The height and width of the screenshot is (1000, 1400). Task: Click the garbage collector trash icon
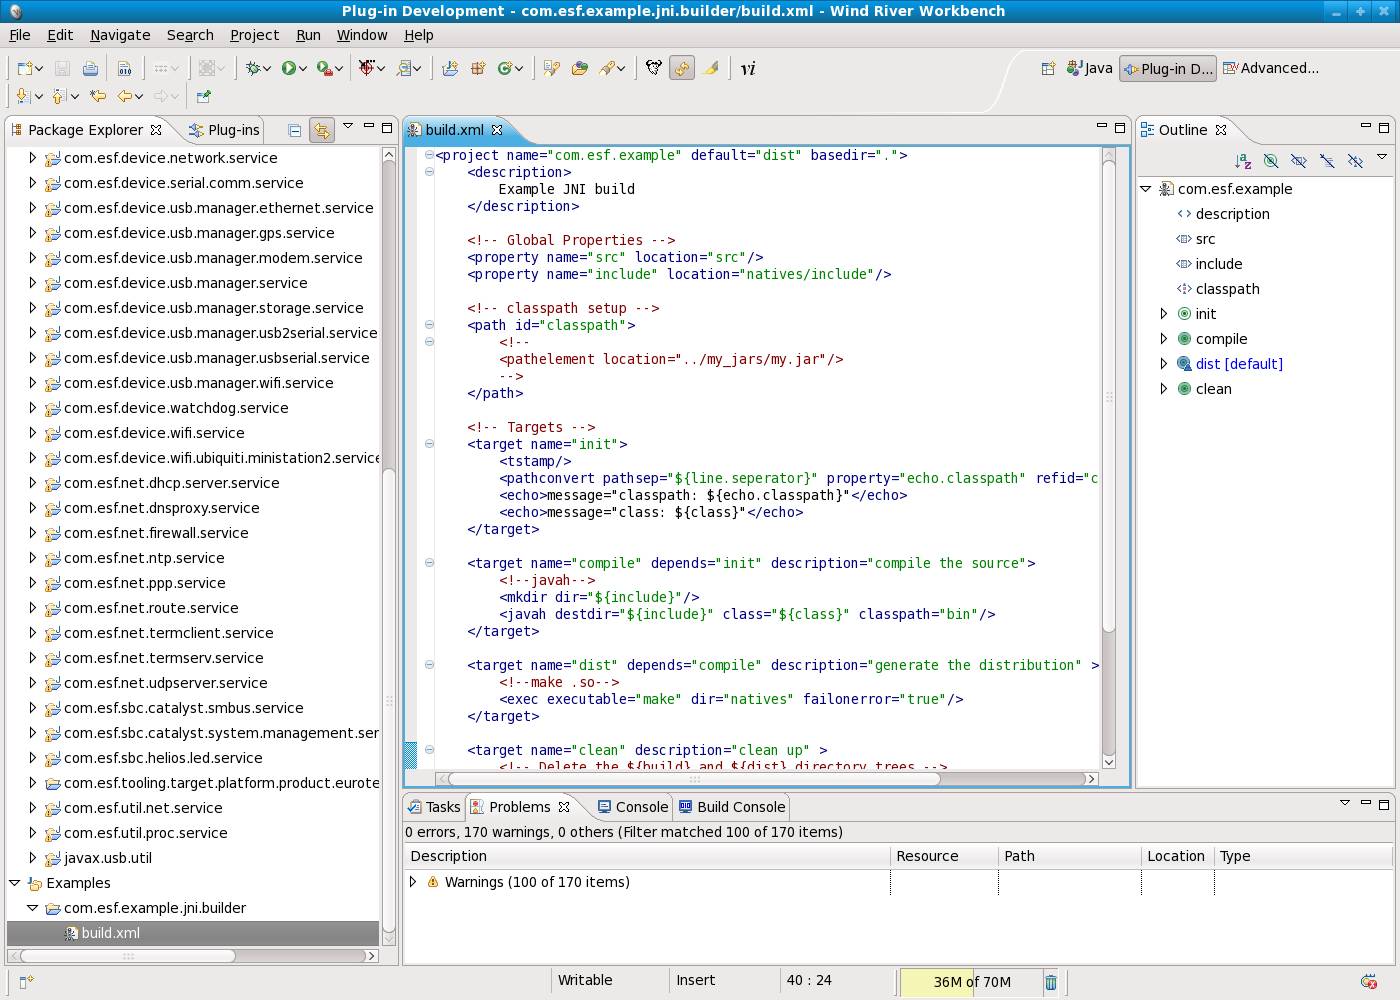[x=1051, y=982]
